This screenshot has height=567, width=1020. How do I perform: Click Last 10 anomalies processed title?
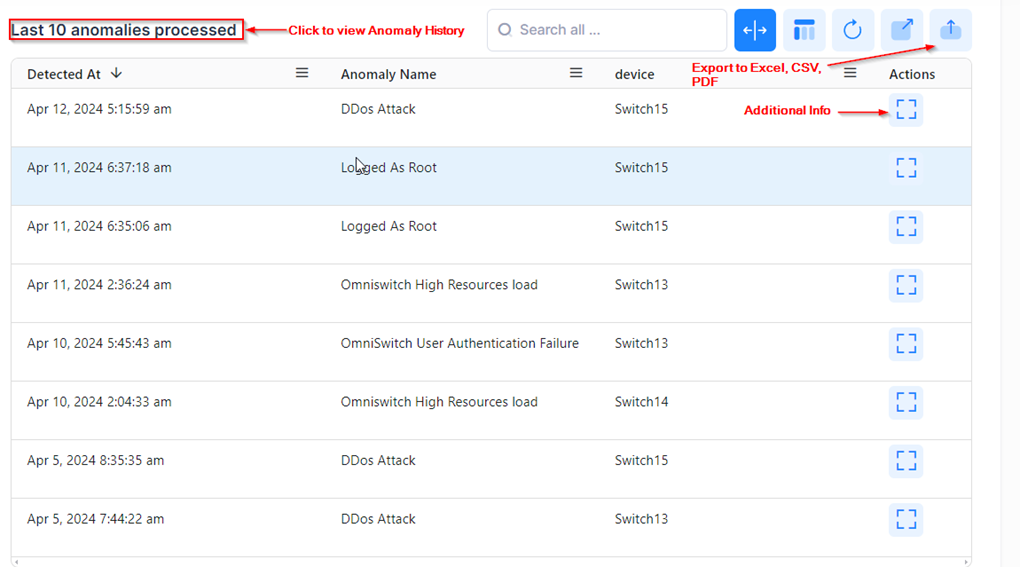(125, 30)
